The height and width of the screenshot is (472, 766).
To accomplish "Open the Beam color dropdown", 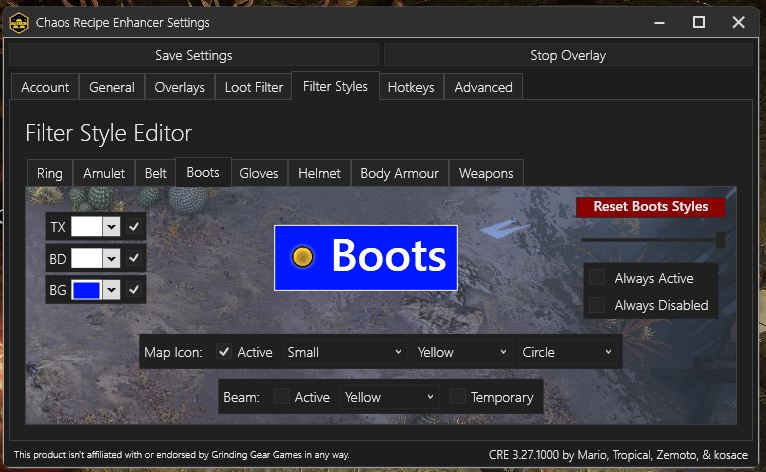I will point(389,397).
